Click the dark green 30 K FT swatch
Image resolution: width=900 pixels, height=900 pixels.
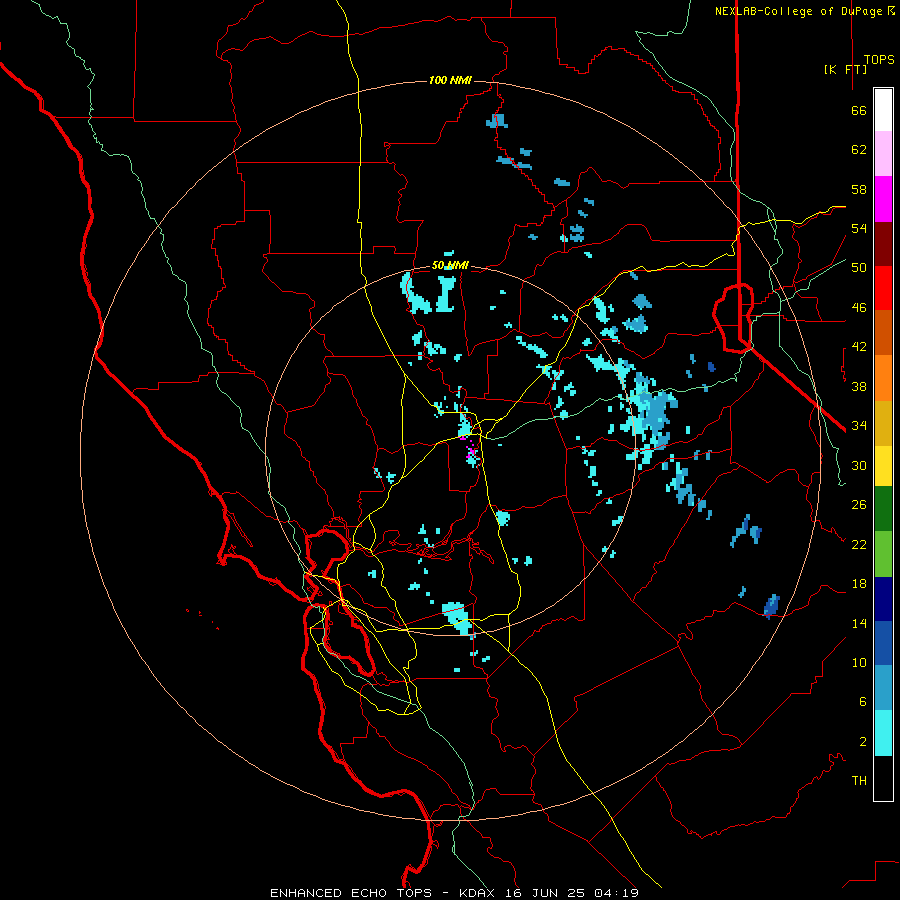883,509
